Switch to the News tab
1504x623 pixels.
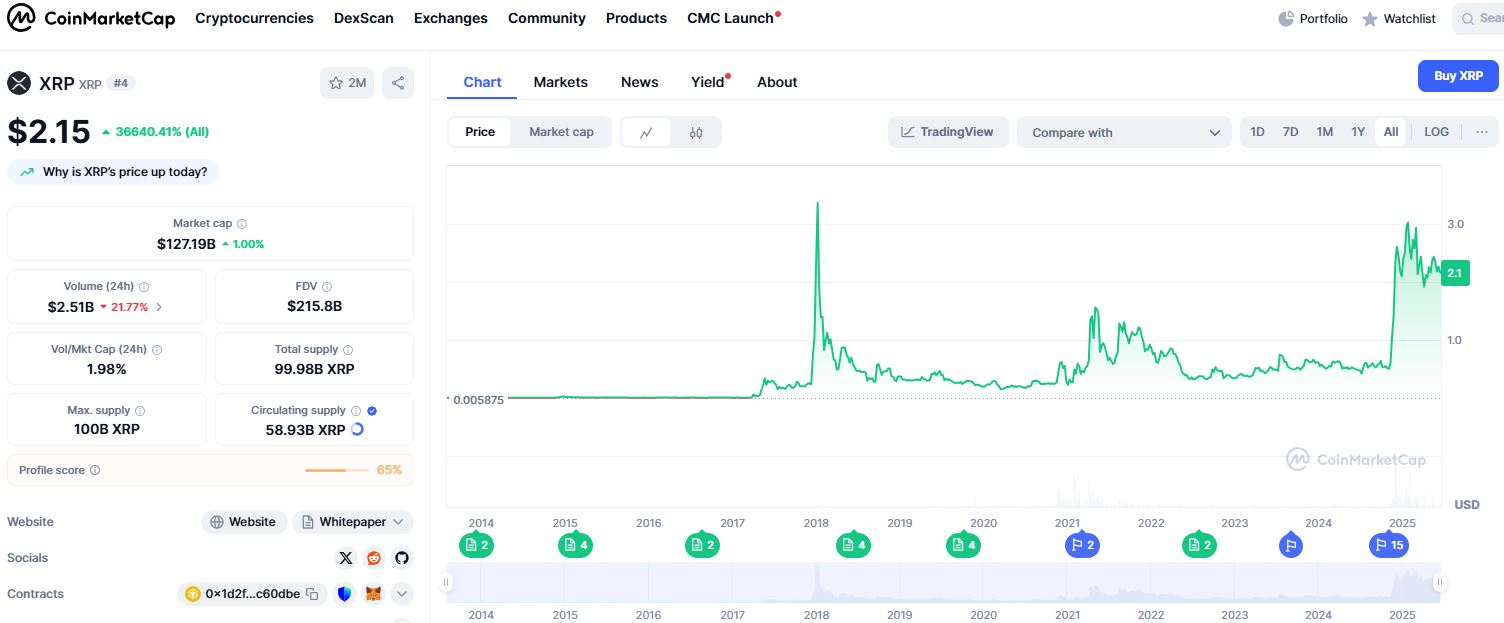(640, 82)
